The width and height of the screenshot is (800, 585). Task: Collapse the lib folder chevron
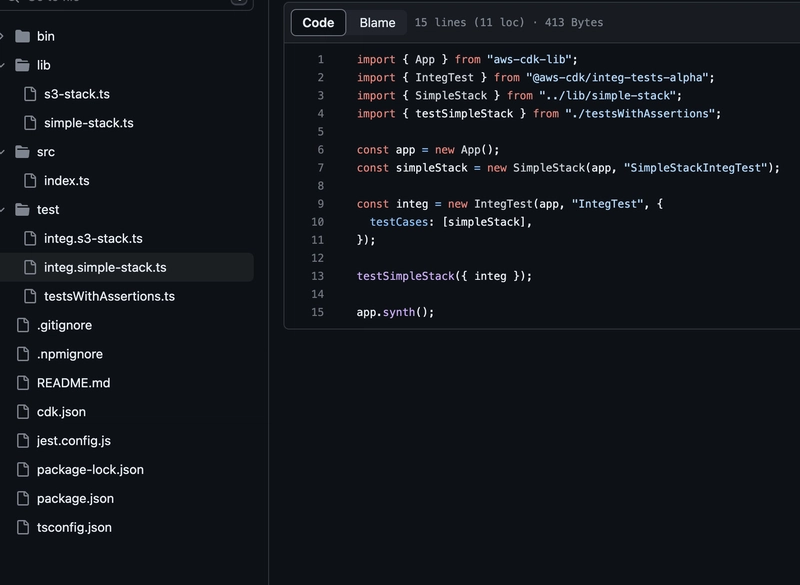[2, 65]
